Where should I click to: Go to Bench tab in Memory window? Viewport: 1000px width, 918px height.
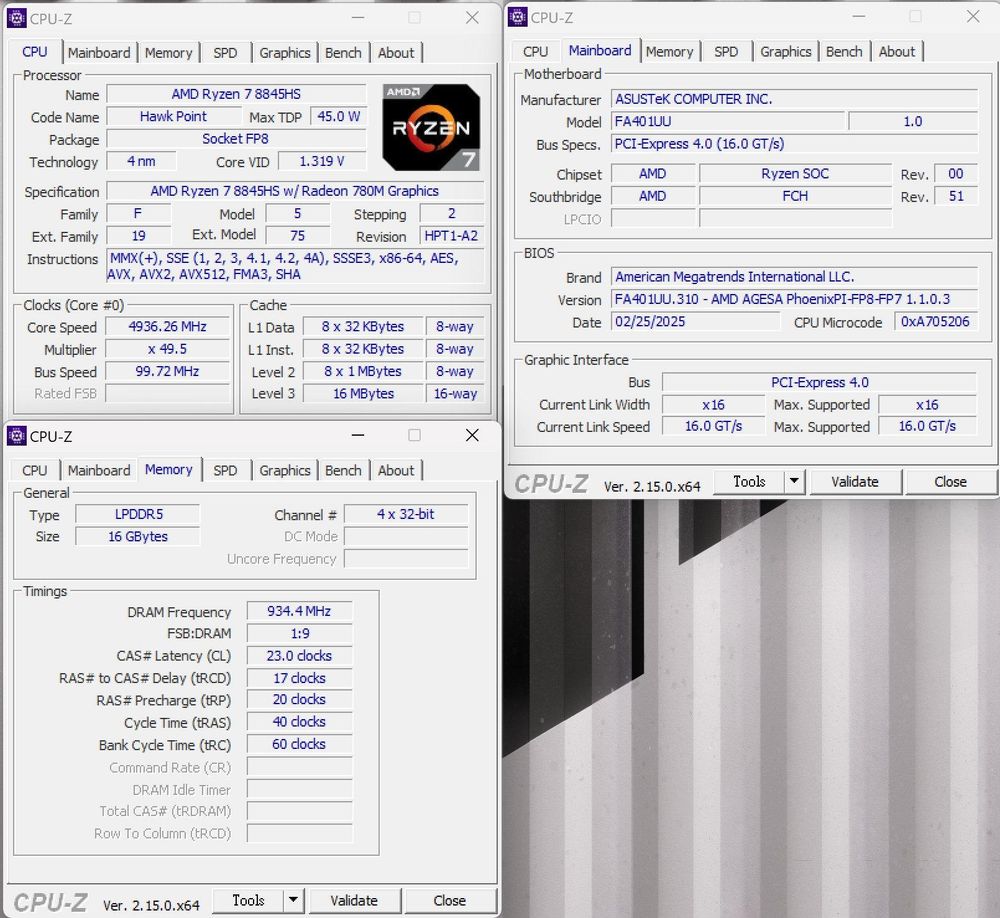[343, 471]
